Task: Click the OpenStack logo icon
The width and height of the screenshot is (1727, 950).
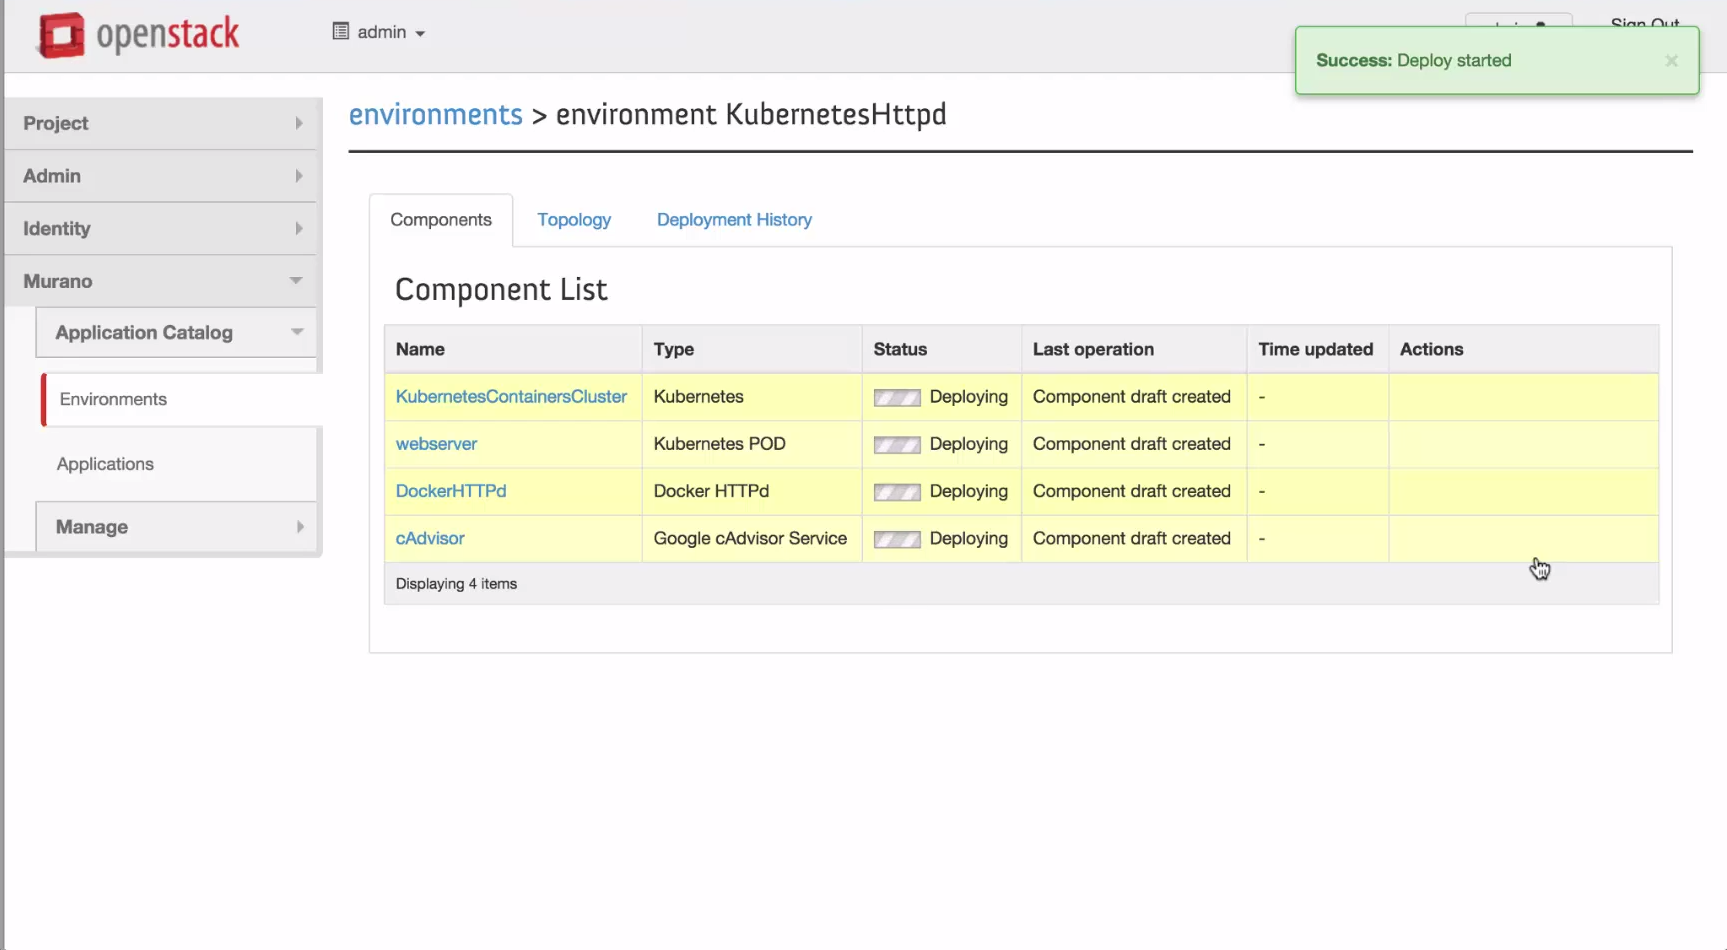Action: click(x=61, y=35)
